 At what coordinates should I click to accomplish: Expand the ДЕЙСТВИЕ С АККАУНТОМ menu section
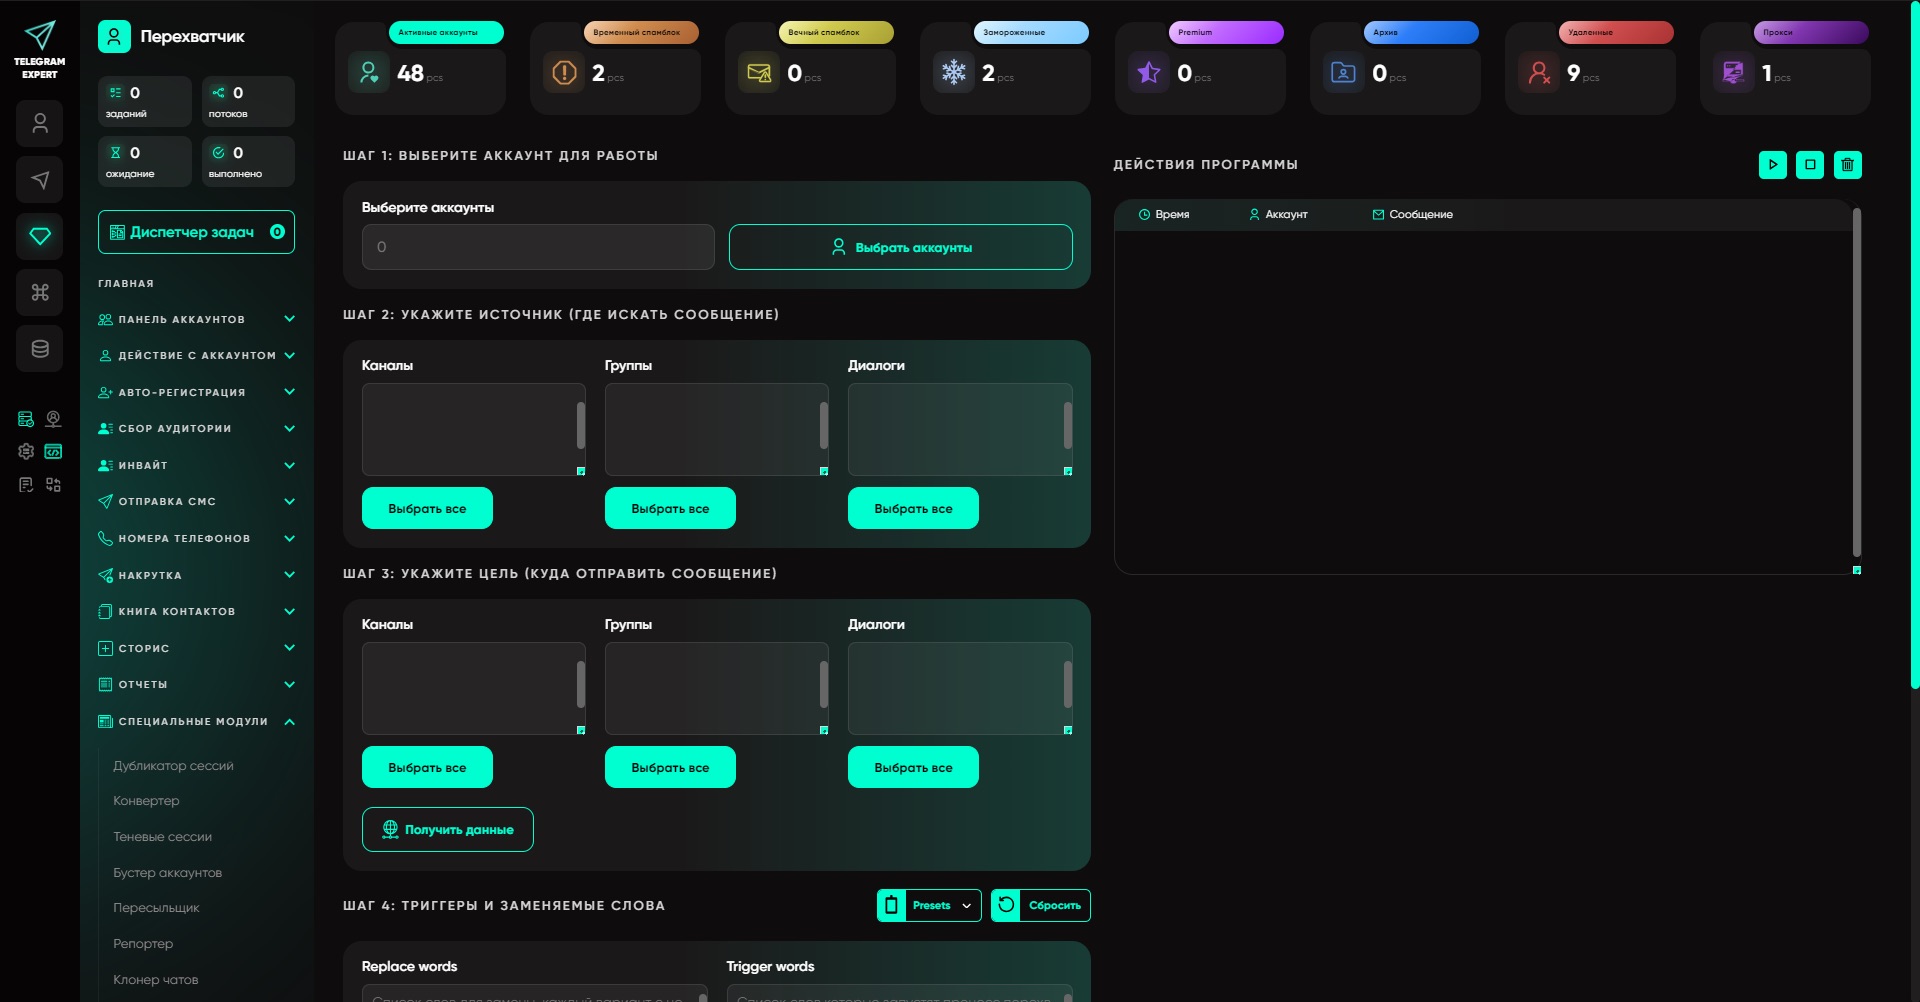[197, 356]
